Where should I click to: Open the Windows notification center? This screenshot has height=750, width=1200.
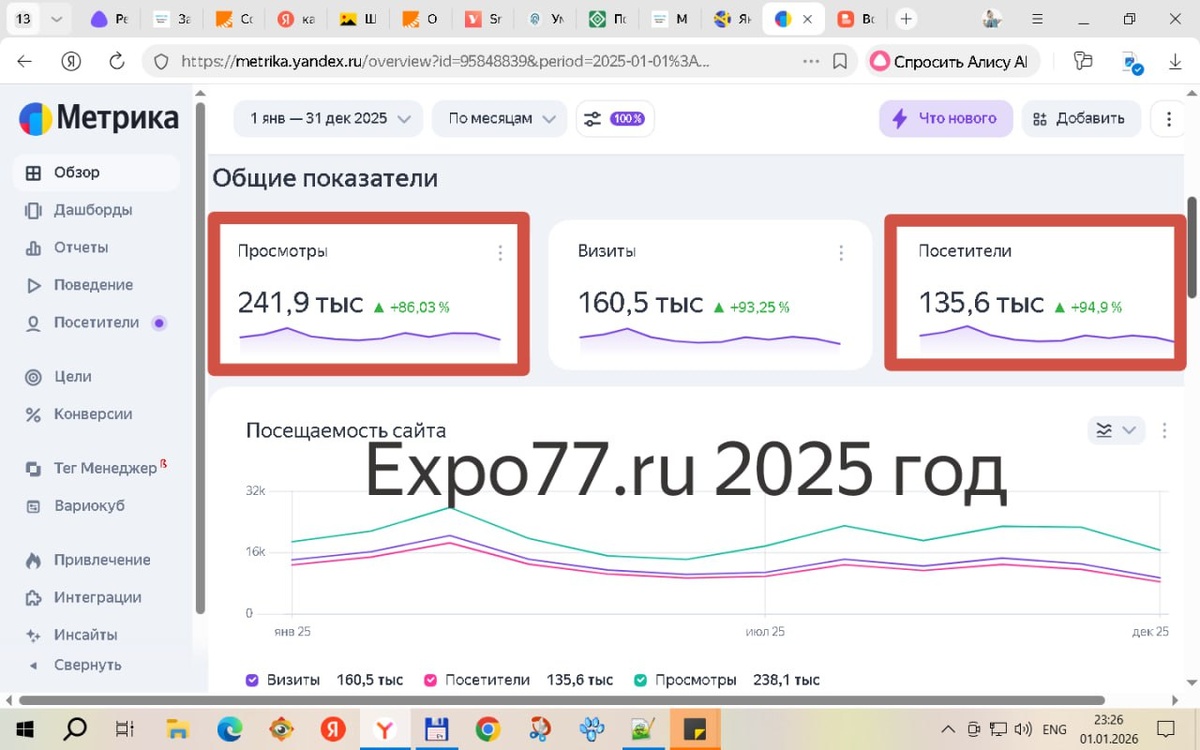pyautogui.click(x=1165, y=729)
